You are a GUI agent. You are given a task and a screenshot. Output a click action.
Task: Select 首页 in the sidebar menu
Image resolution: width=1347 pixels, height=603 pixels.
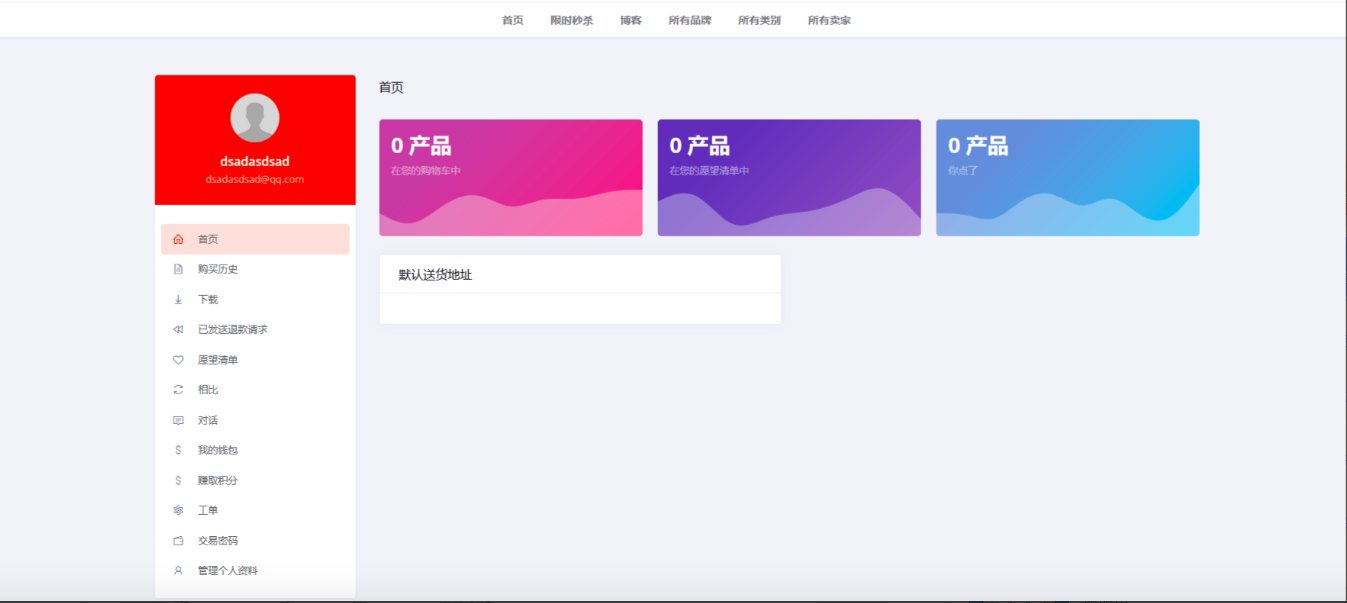255,239
